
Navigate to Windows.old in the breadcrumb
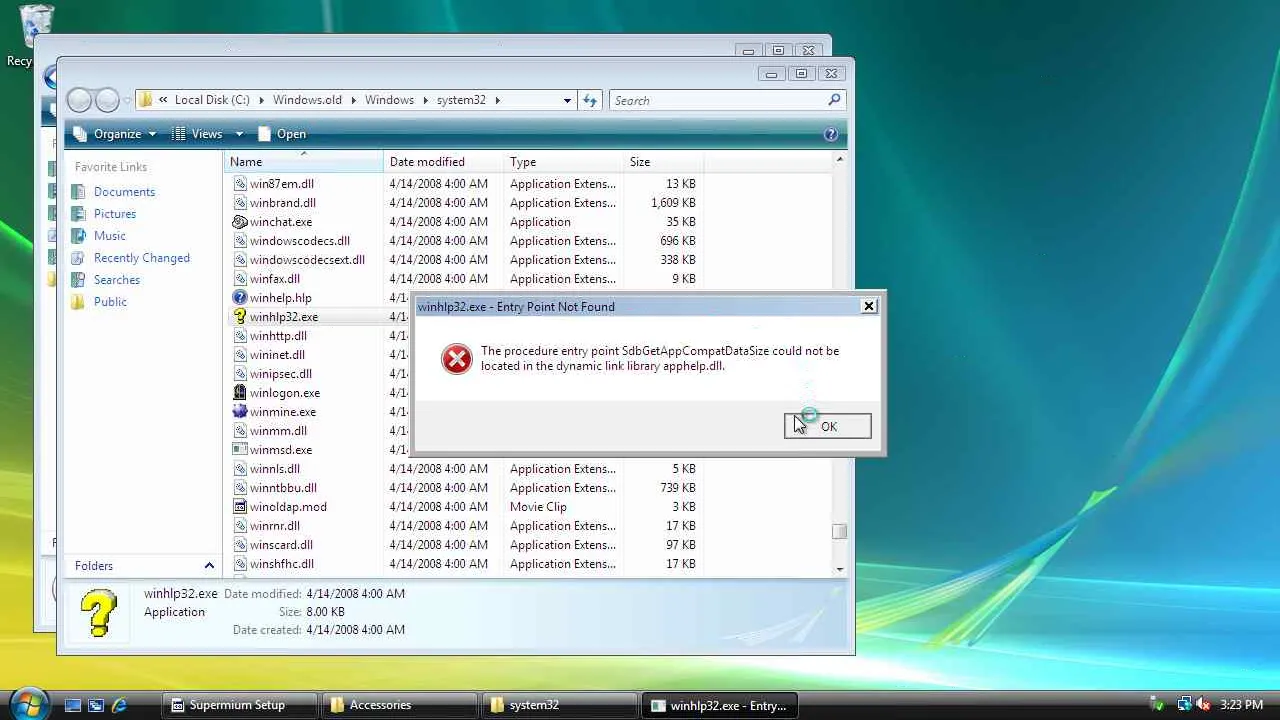click(x=307, y=100)
